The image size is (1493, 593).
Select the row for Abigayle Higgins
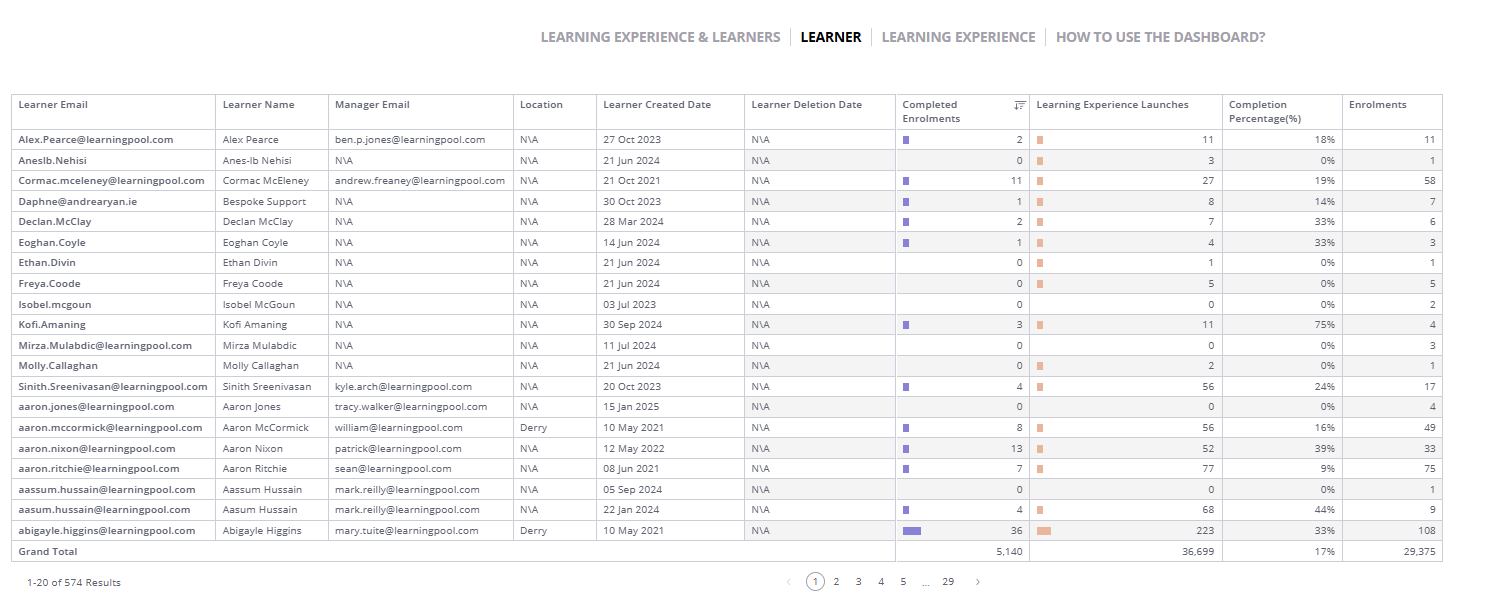coord(400,530)
